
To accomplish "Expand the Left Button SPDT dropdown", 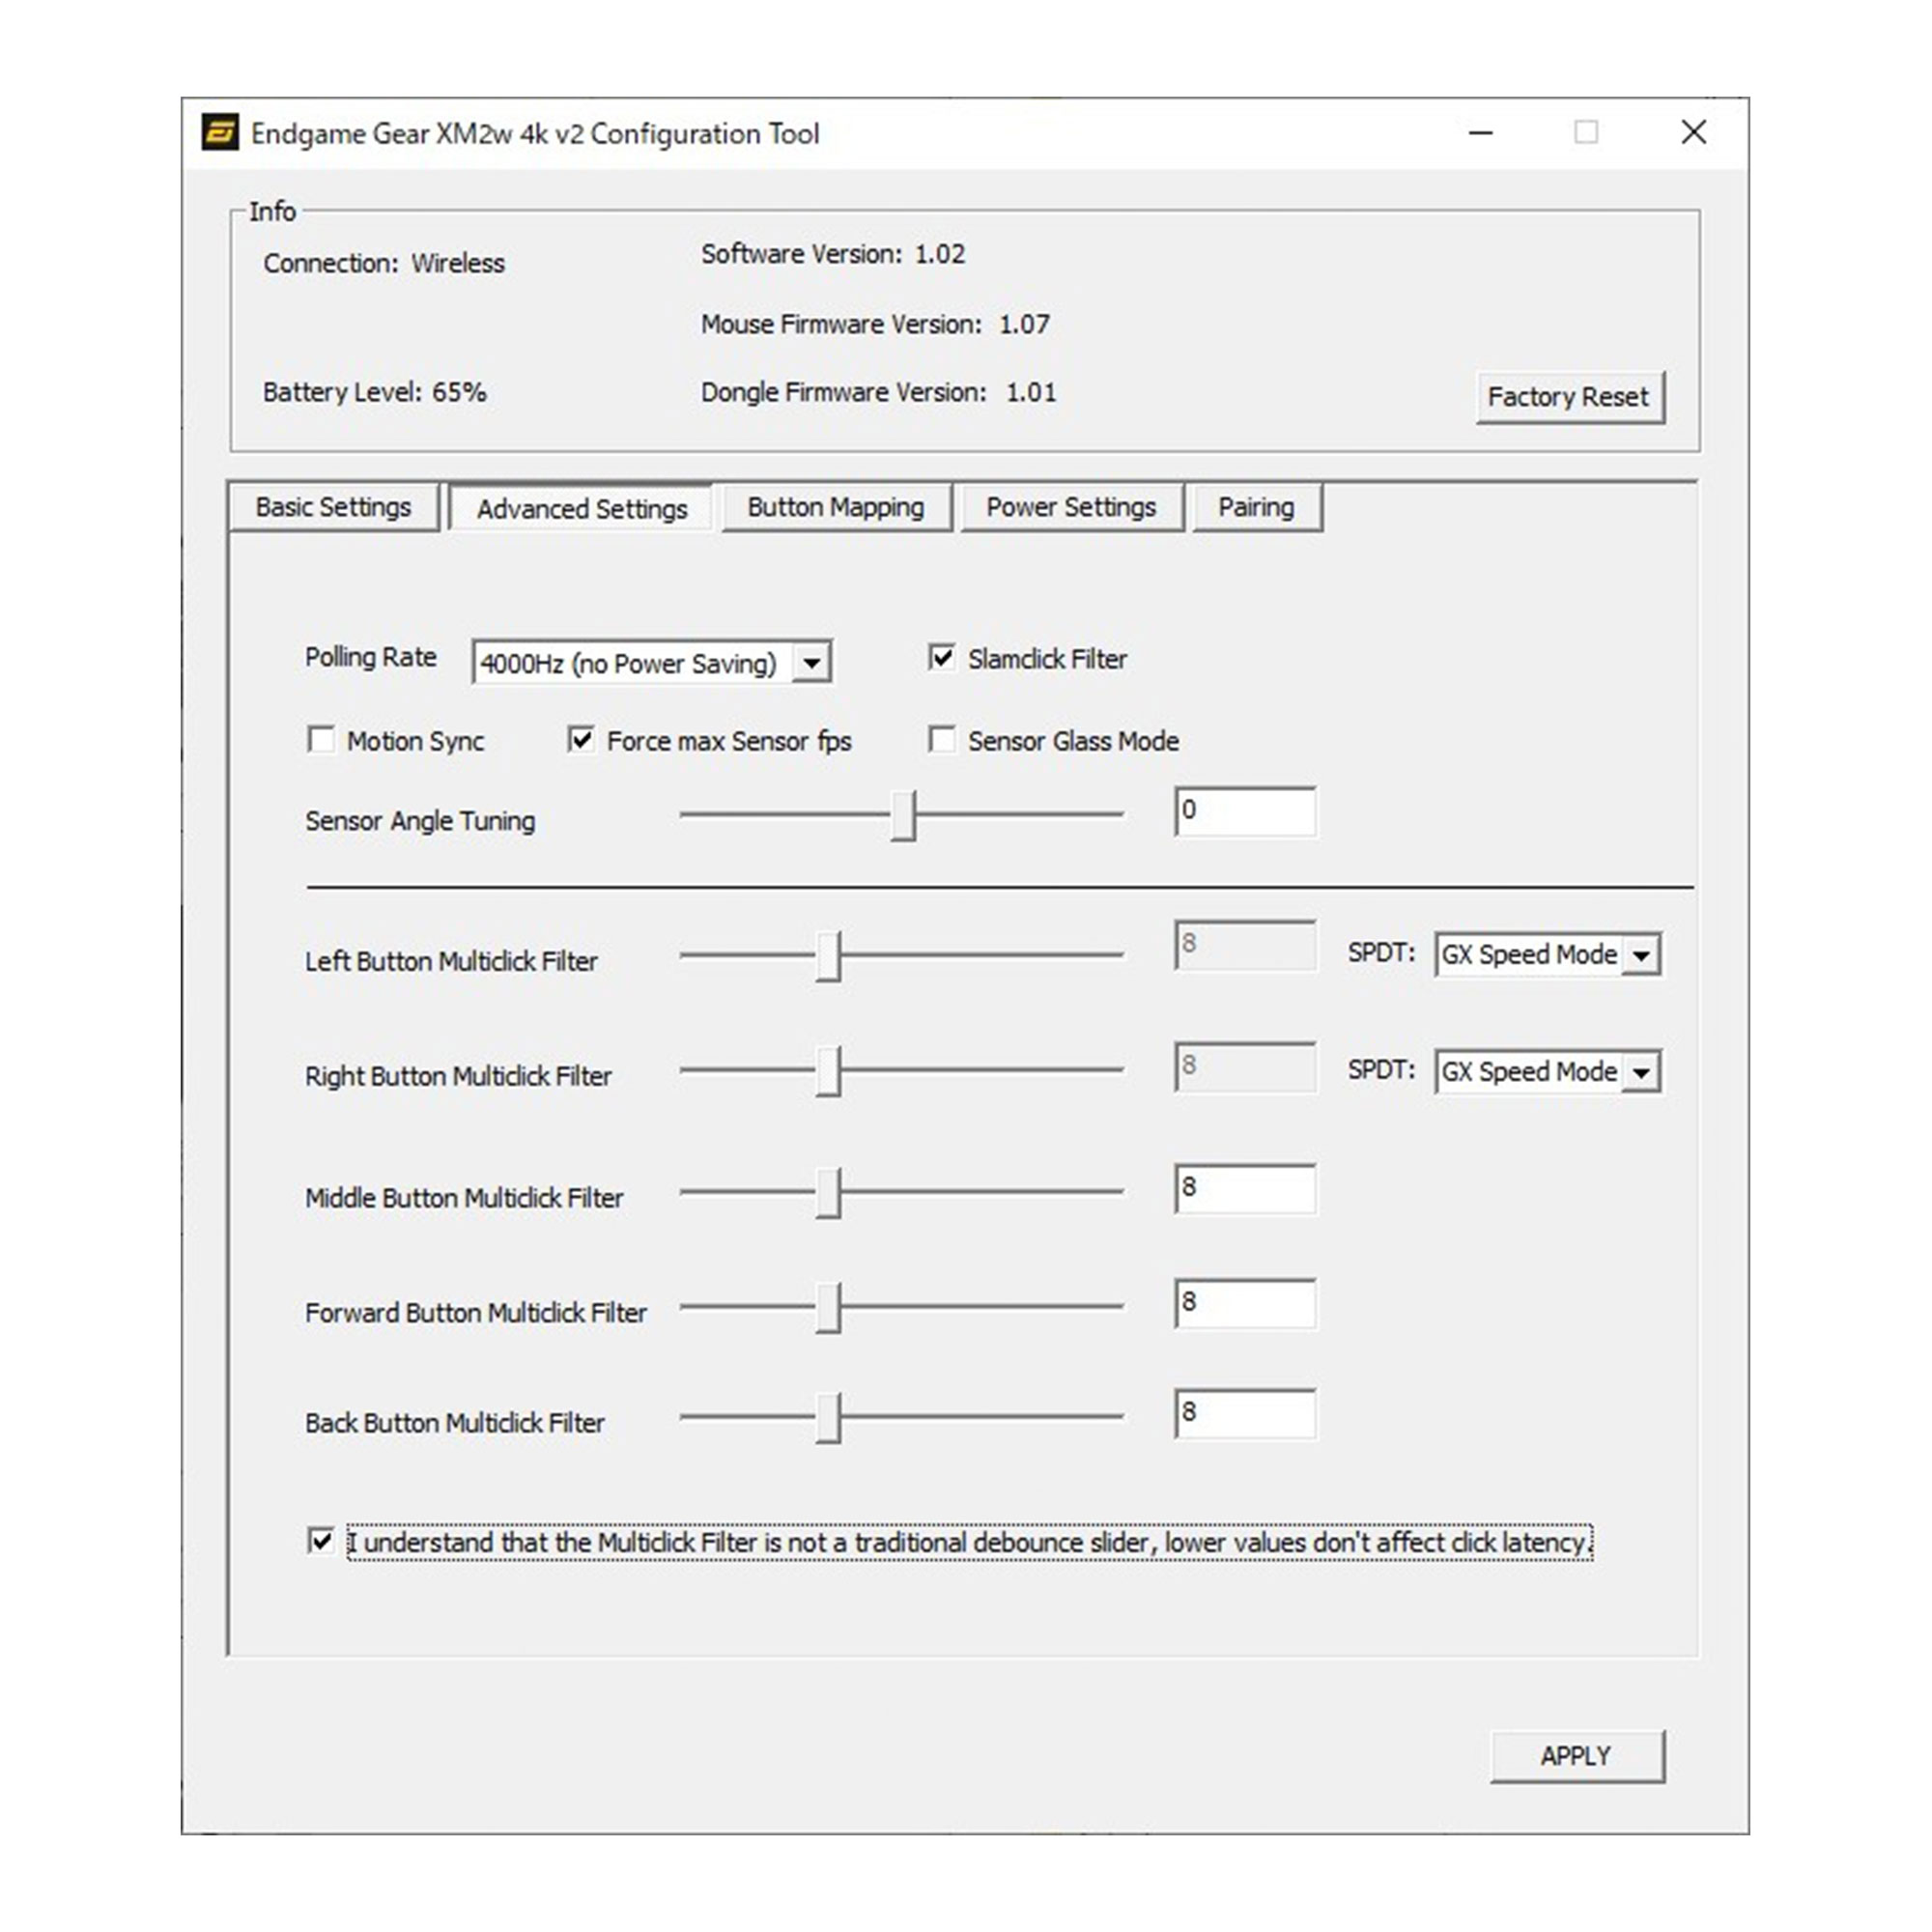I will coord(1641,955).
